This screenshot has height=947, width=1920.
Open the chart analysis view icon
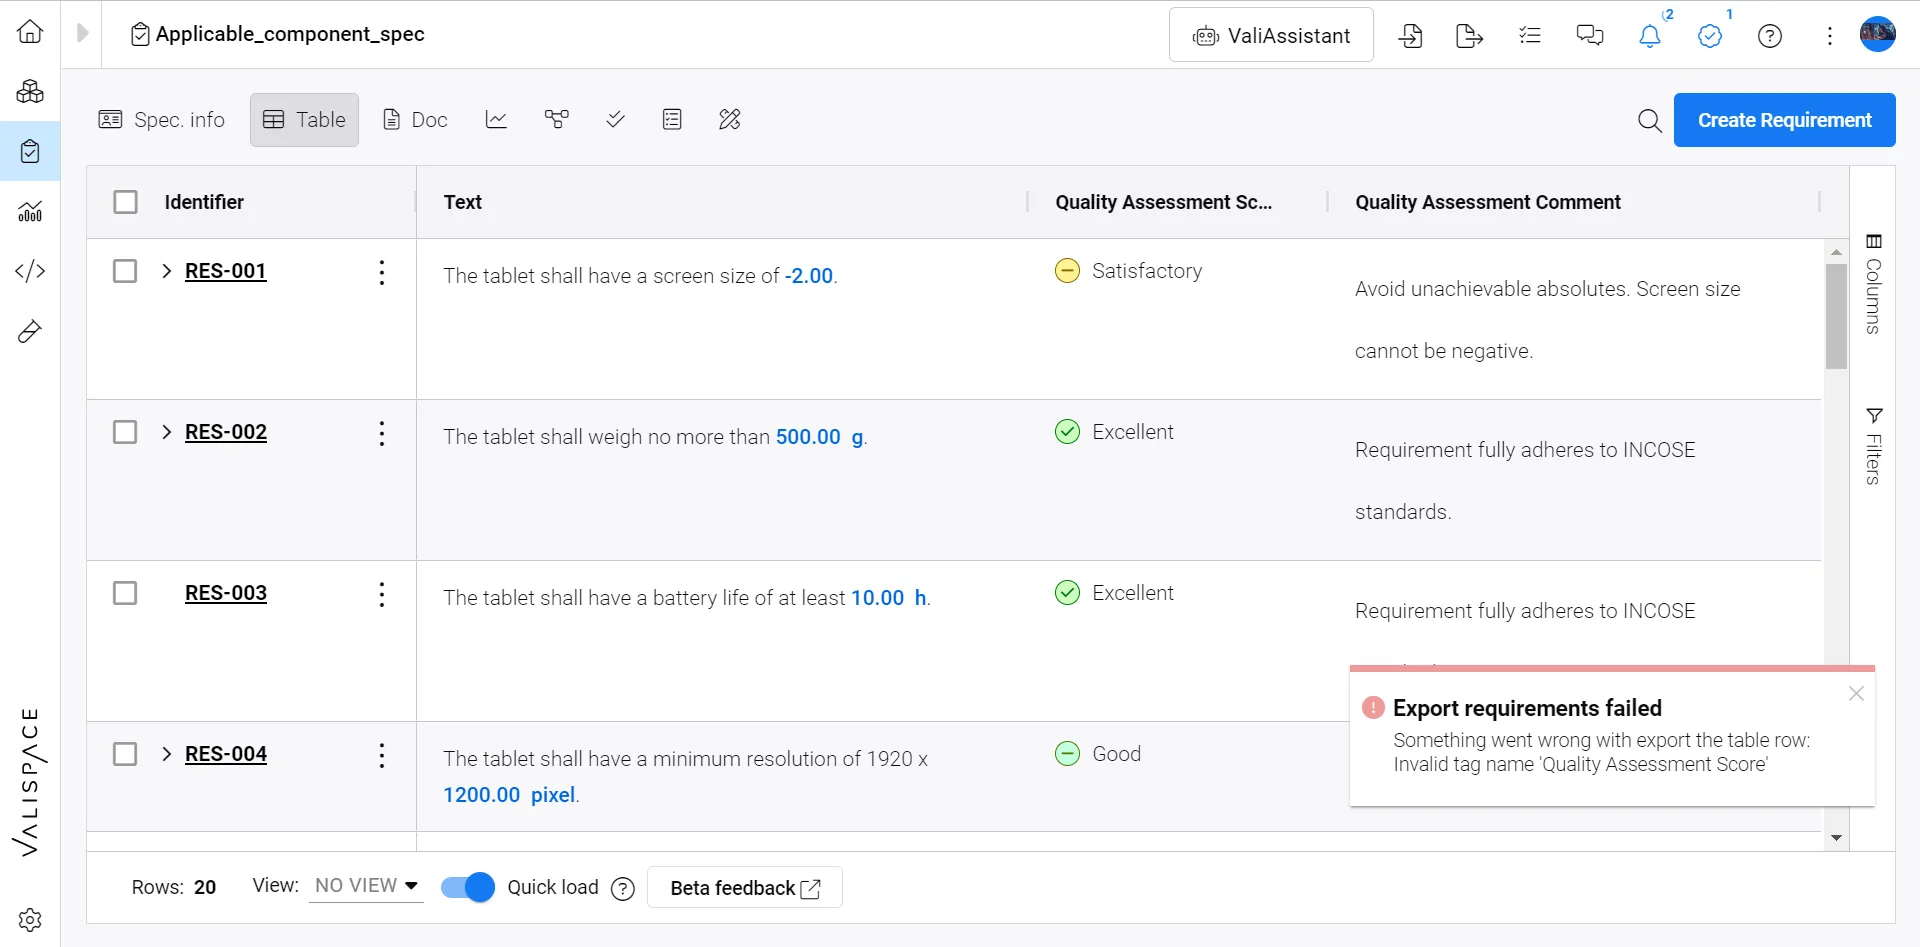pyautogui.click(x=496, y=120)
